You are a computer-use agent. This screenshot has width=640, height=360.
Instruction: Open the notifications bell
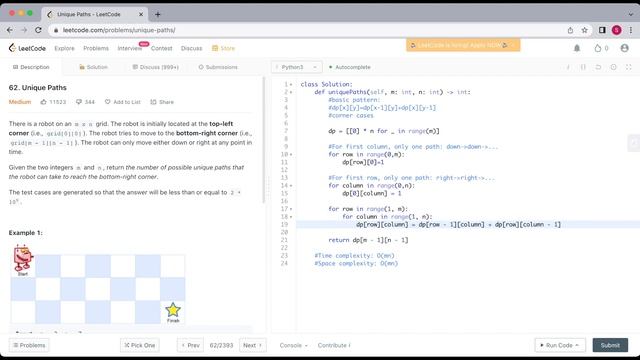click(577, 48)
